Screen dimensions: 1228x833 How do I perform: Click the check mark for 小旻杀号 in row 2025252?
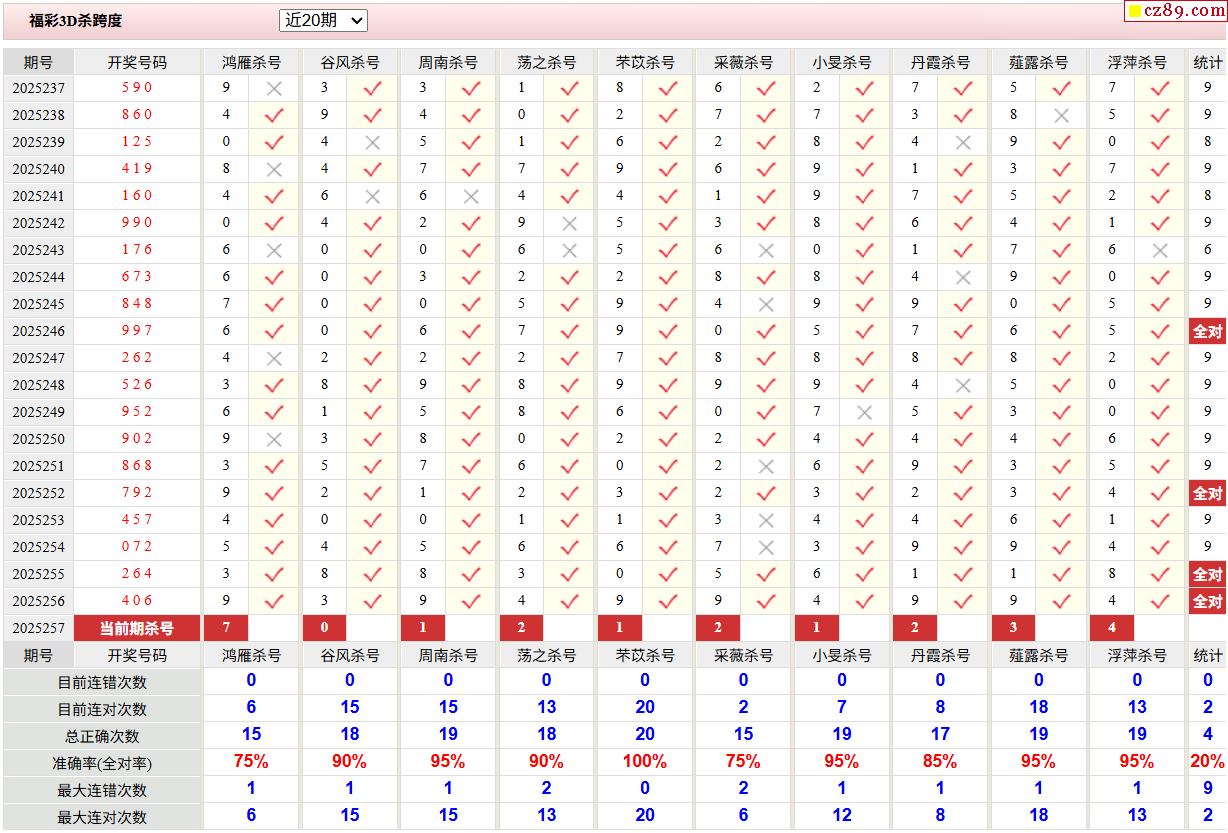(x=865, y=493)
